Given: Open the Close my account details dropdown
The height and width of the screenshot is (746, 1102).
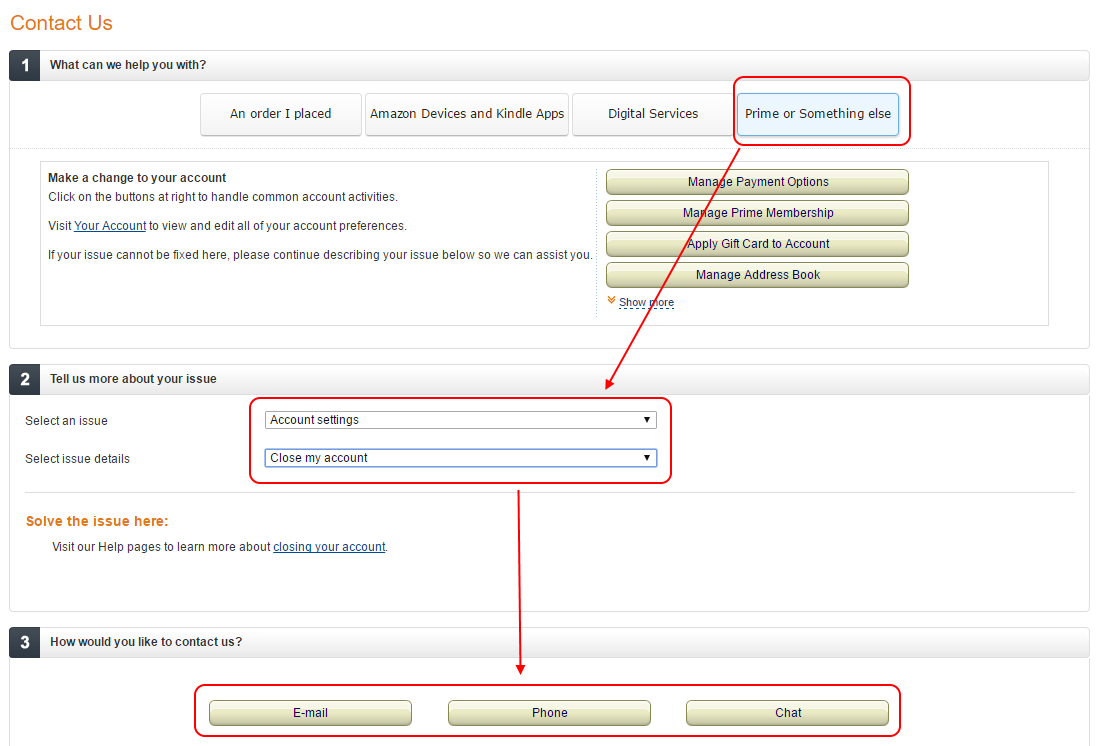Looking at the screenshot, I should pos(460,458).
